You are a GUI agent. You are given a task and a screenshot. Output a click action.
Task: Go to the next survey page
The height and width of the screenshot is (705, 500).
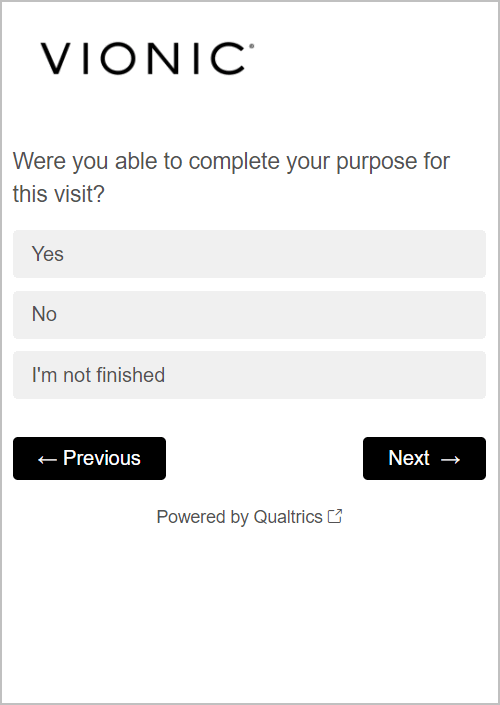click(424, 459)
